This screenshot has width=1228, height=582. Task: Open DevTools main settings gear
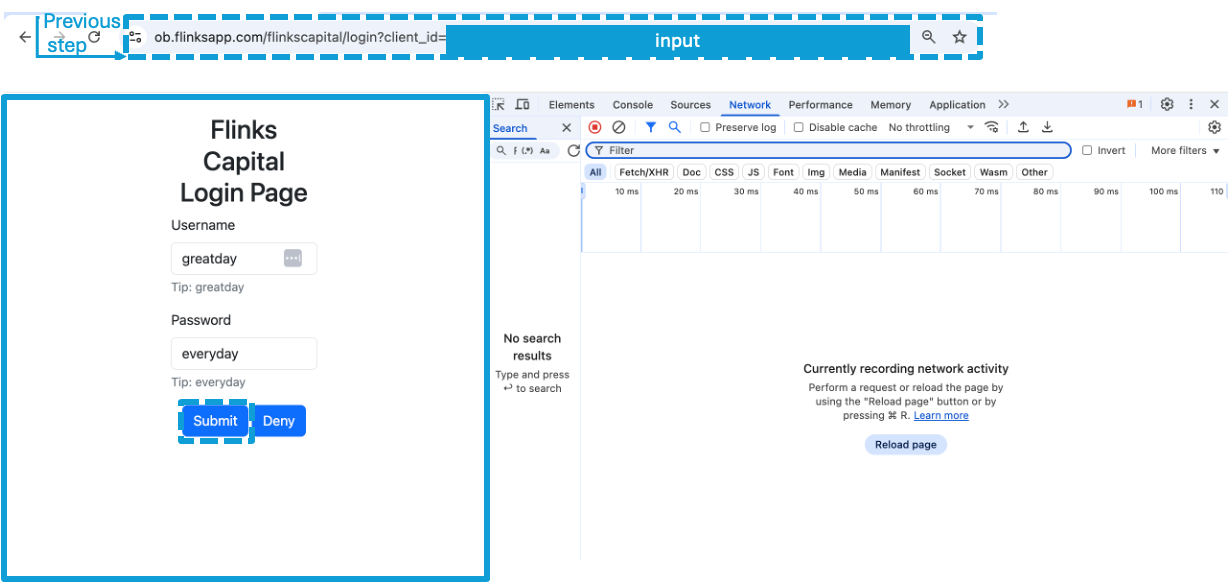(x=1167, y=104)
